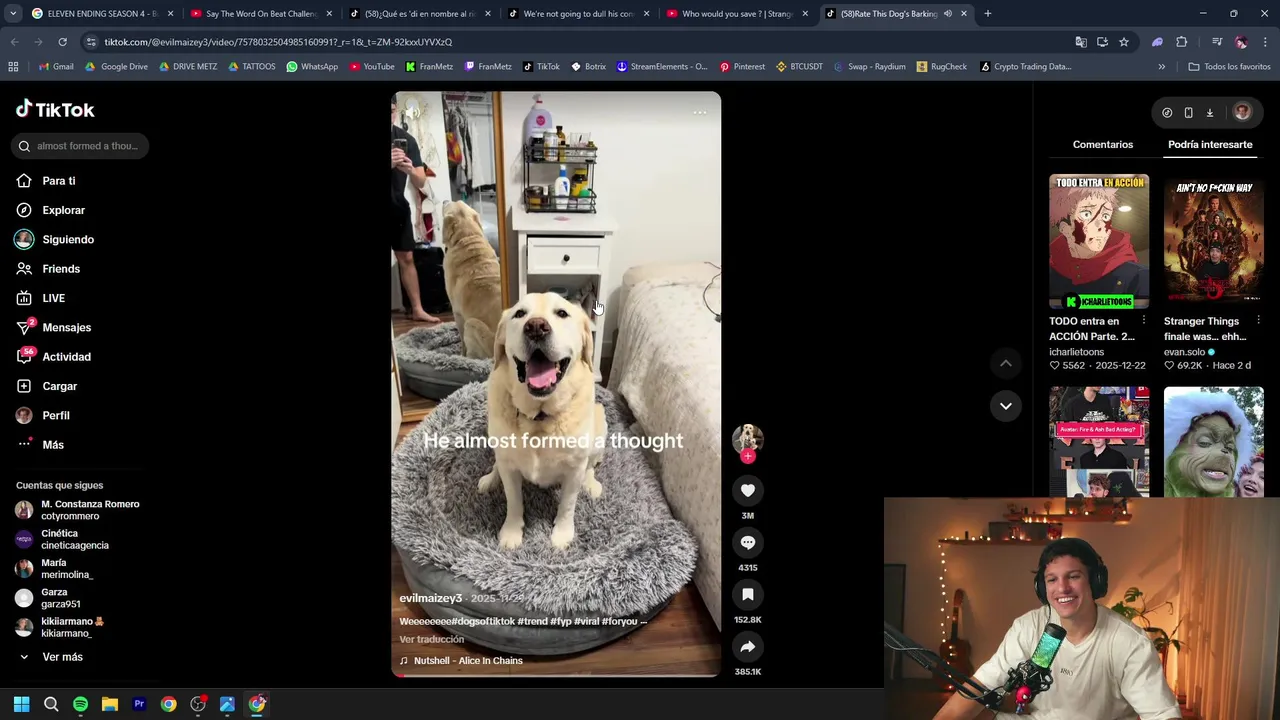The height and width of the screenshot is (720, 1280).
Task: Open the video's three-dot options menu
Action: (x=699, y=113)
